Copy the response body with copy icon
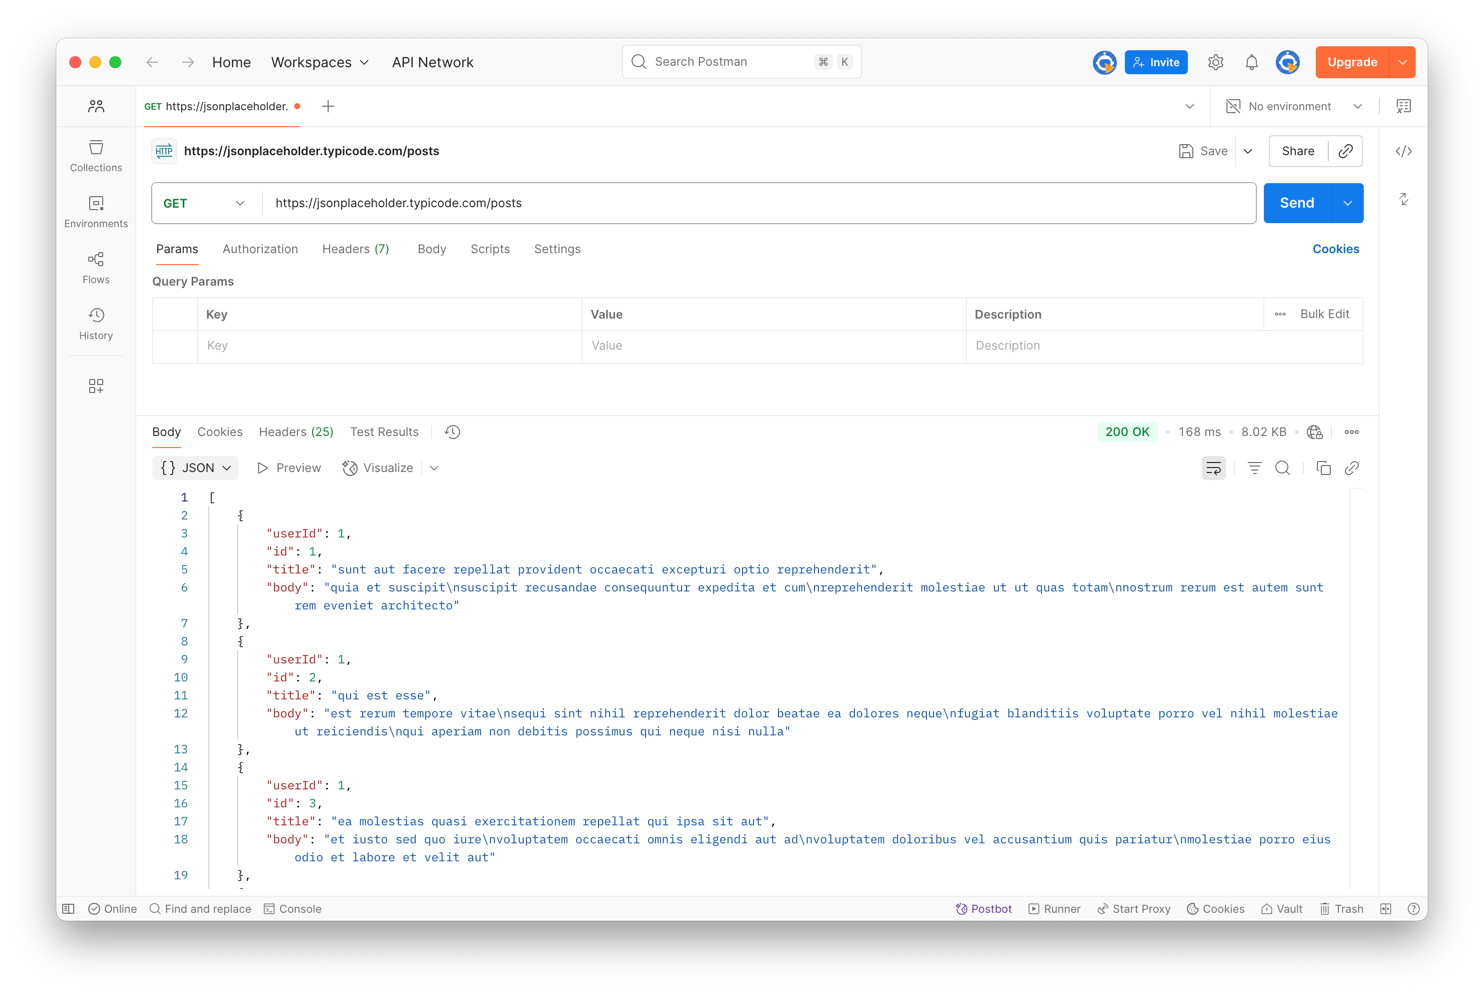Image resolution: width=1484 pixels, height=995 pixels. (x=1323, y=468)
